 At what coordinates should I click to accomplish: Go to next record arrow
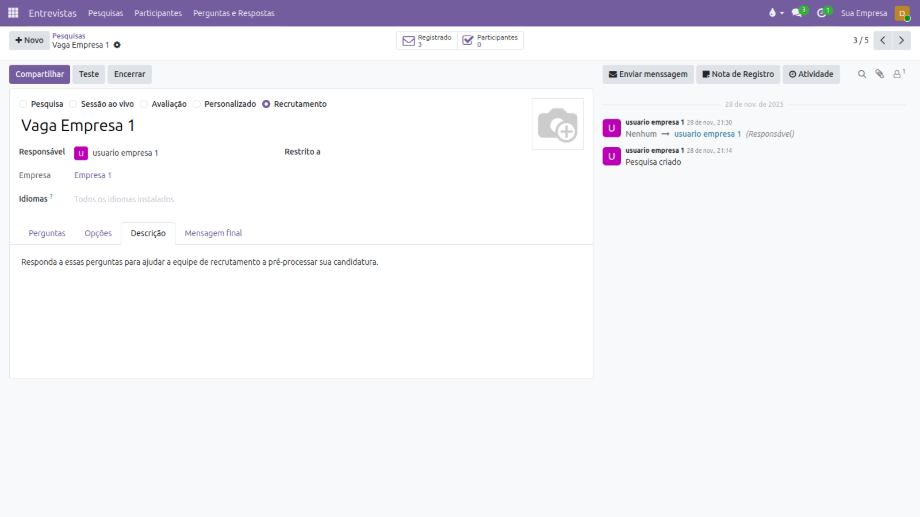click(901, 40)
